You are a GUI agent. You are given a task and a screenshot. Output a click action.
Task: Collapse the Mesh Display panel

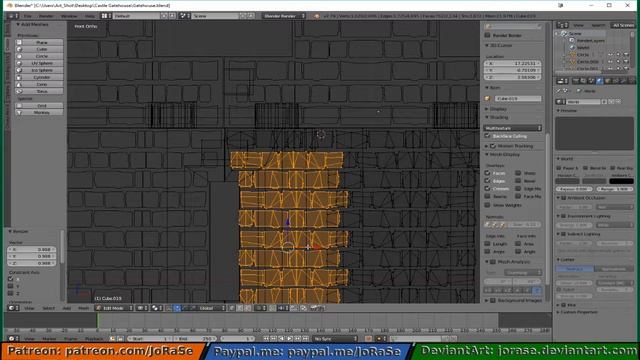point(487,155)
